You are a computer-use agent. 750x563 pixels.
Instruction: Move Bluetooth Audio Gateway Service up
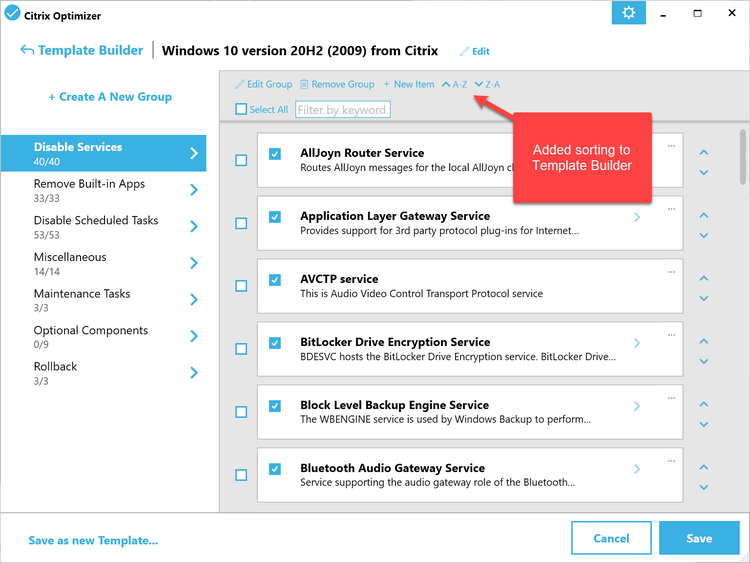[x=704, y=467]
